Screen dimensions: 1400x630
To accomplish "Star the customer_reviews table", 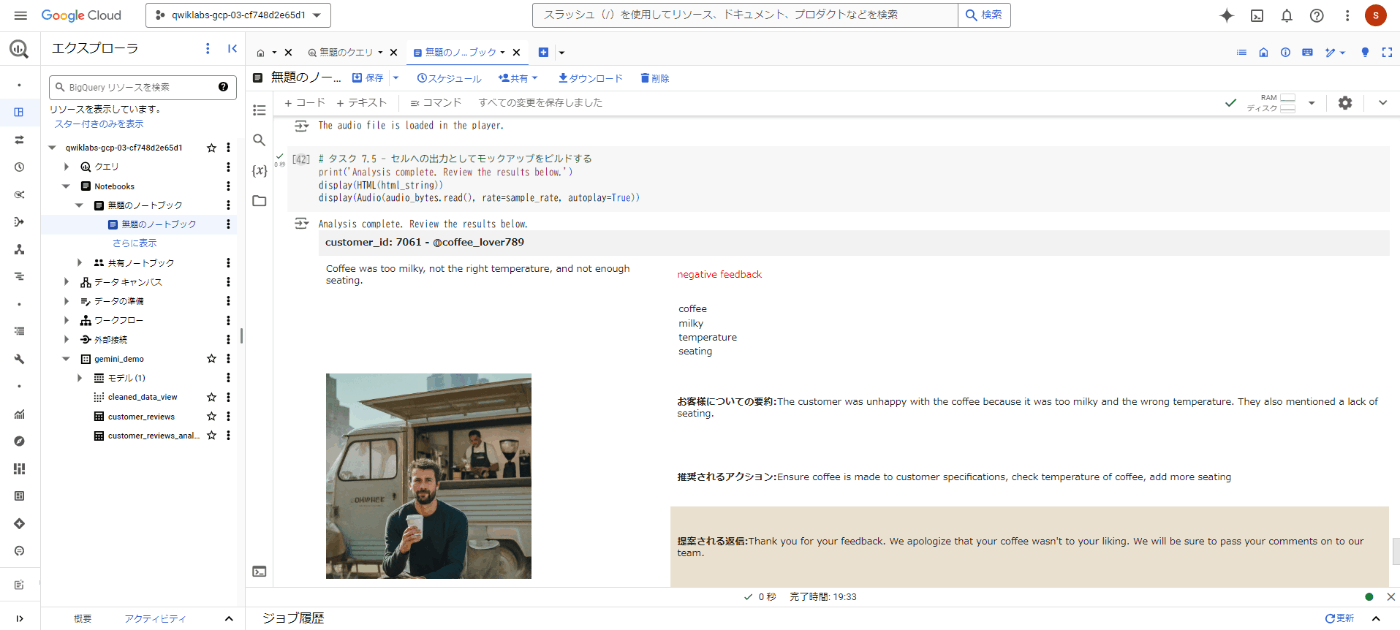I will tap(211, 416).
